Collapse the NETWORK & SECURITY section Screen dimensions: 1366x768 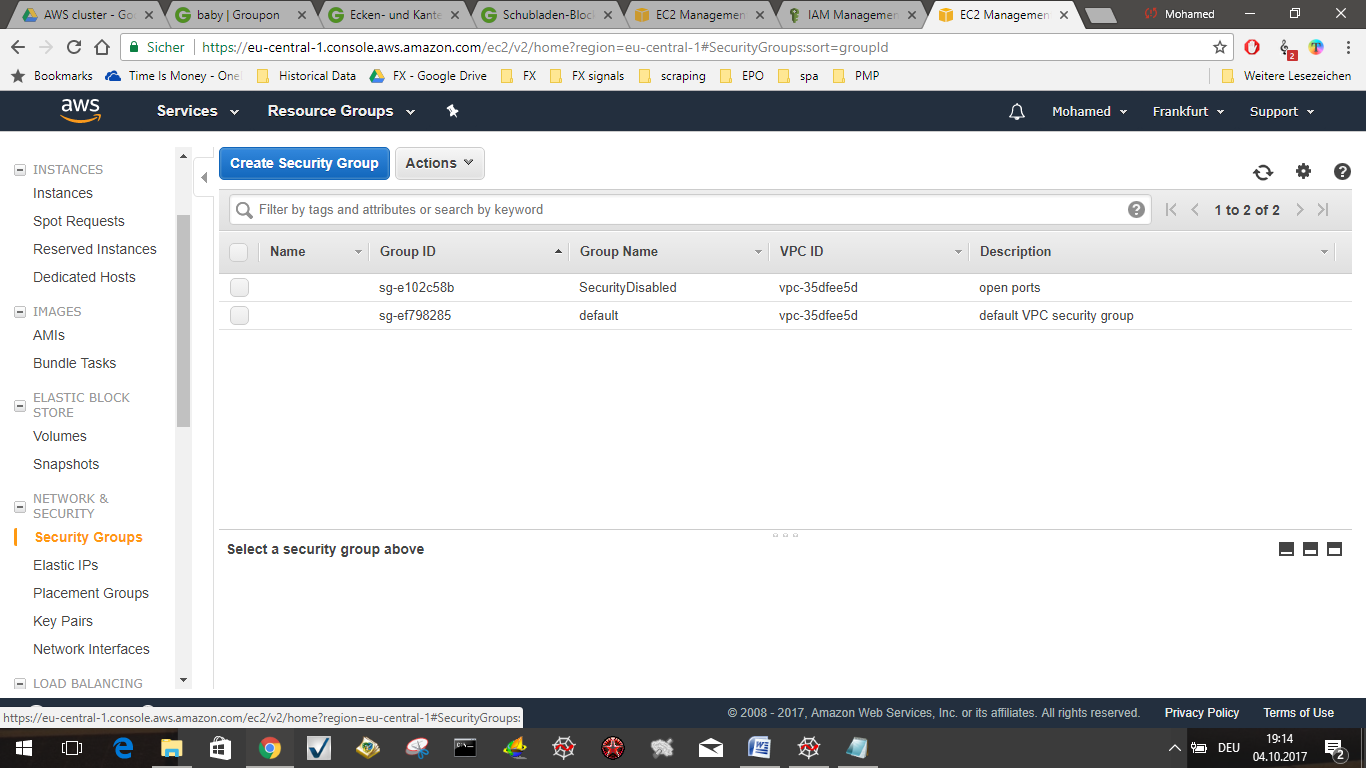[x=20, y=507]
